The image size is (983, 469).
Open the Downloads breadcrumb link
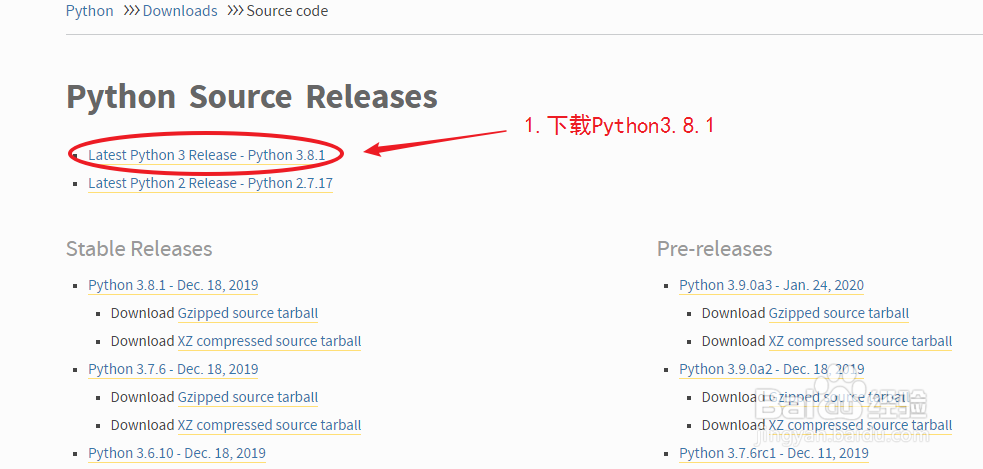pyautogui.click(x=180, y=11)
